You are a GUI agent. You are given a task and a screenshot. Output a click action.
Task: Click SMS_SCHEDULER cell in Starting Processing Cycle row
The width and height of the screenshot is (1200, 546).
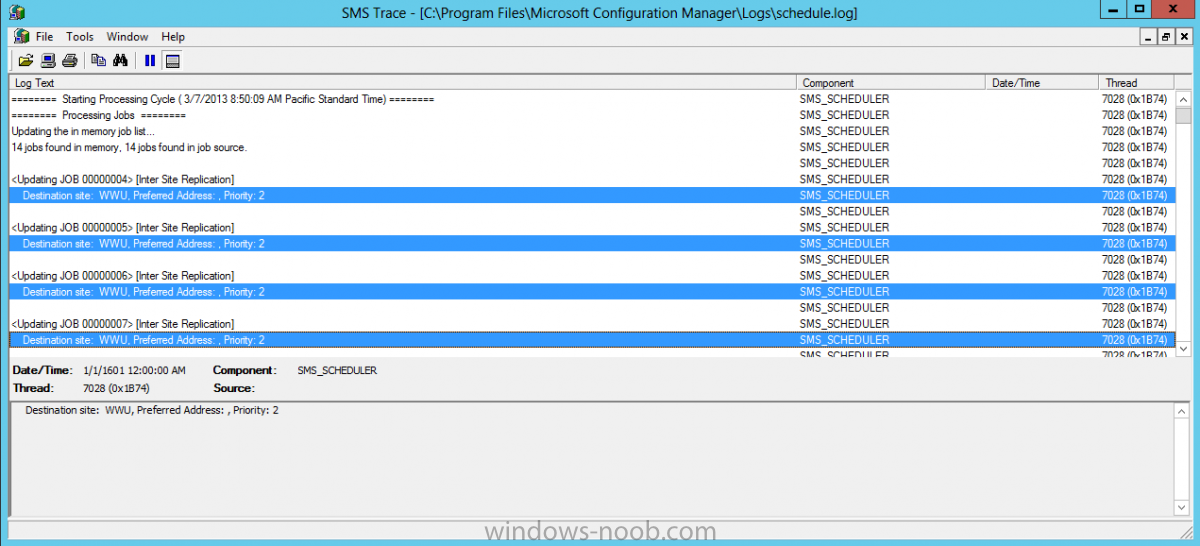[x=844, y=99]
